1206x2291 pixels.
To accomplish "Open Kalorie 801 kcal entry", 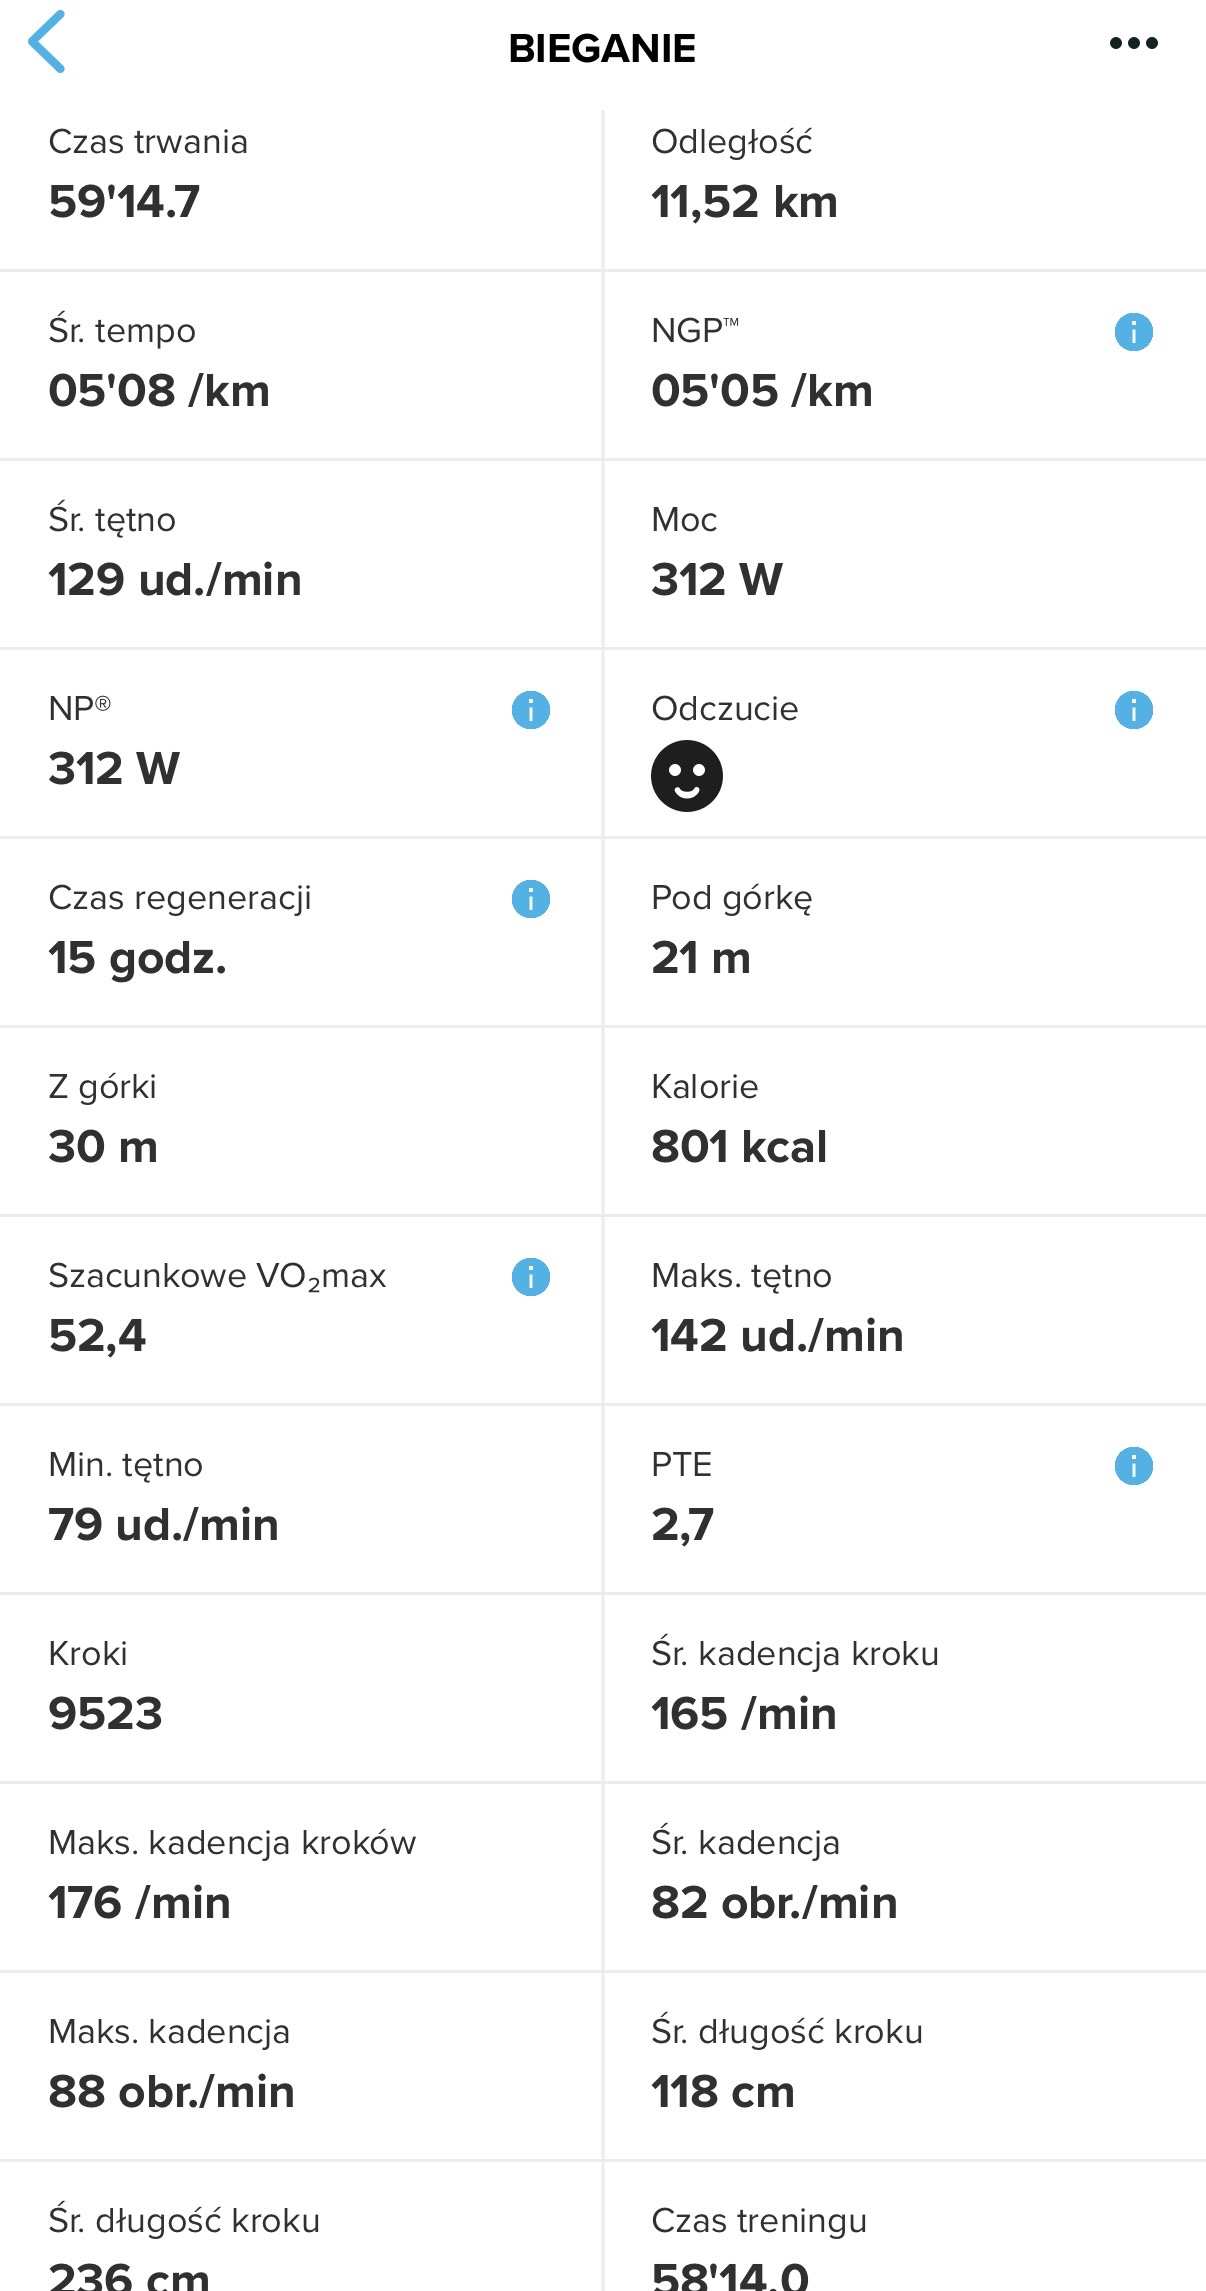I will 904,1120.
